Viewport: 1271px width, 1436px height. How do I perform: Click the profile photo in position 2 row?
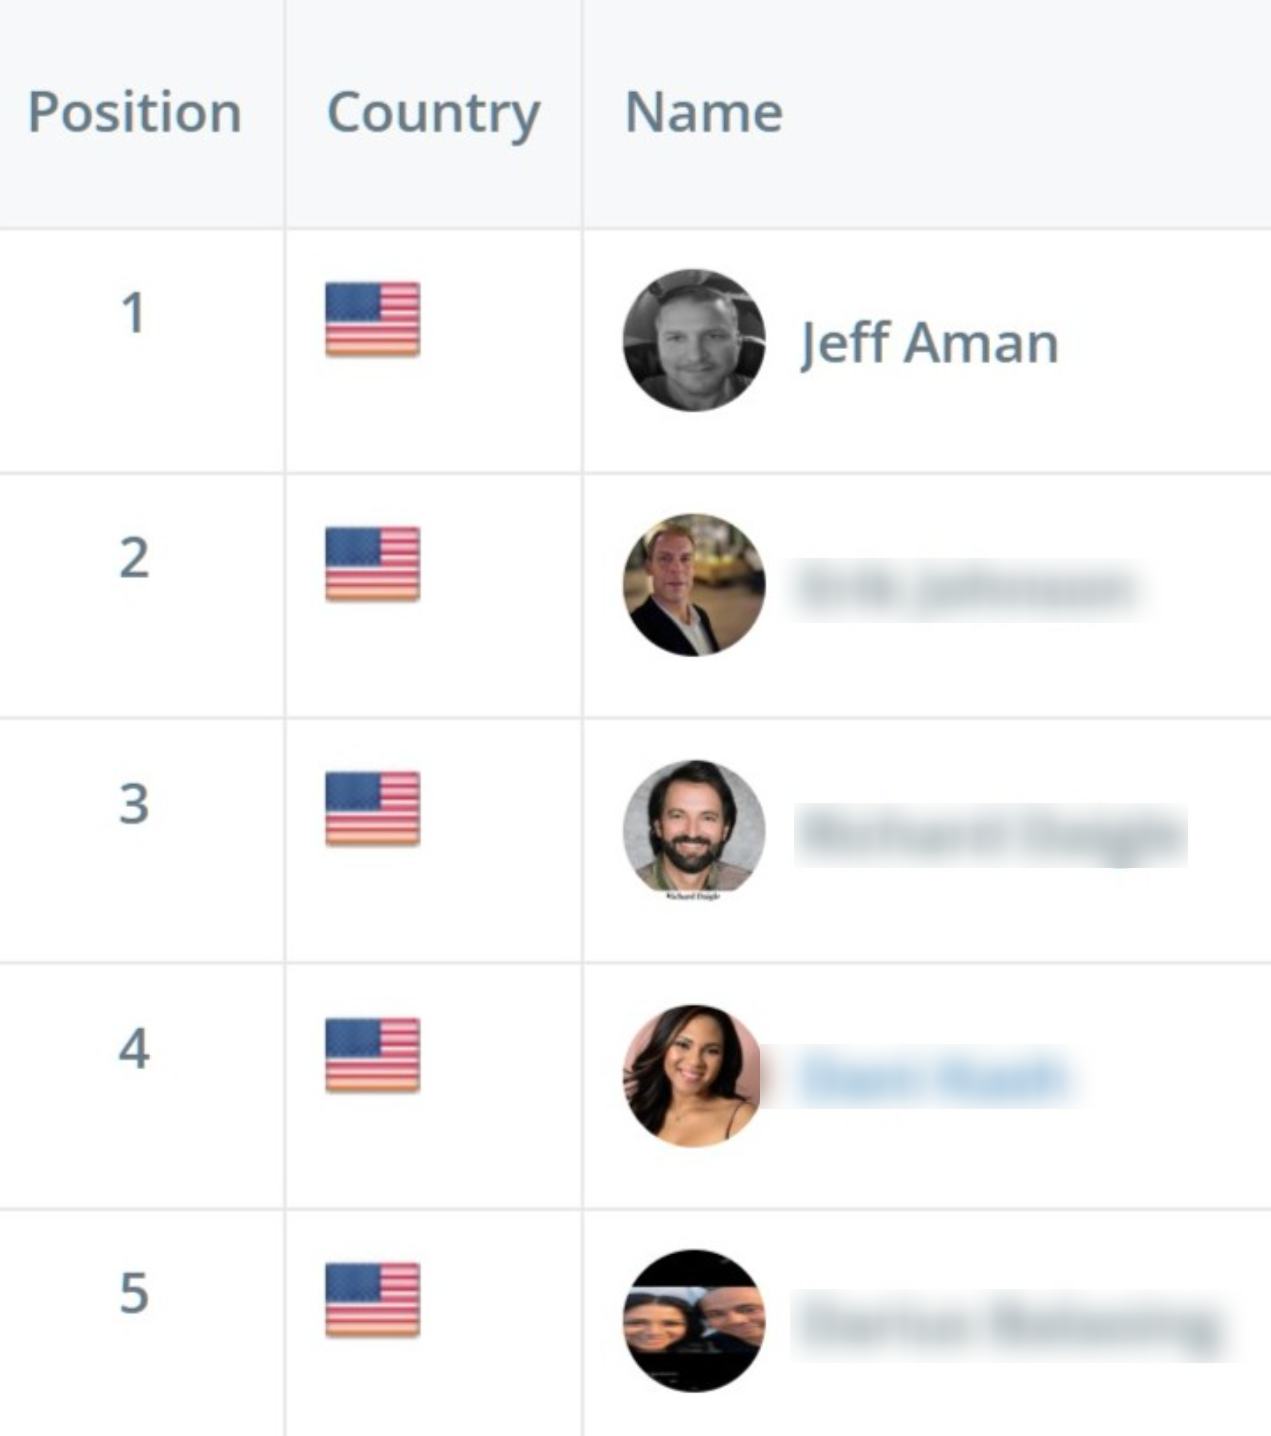[694, 585]
